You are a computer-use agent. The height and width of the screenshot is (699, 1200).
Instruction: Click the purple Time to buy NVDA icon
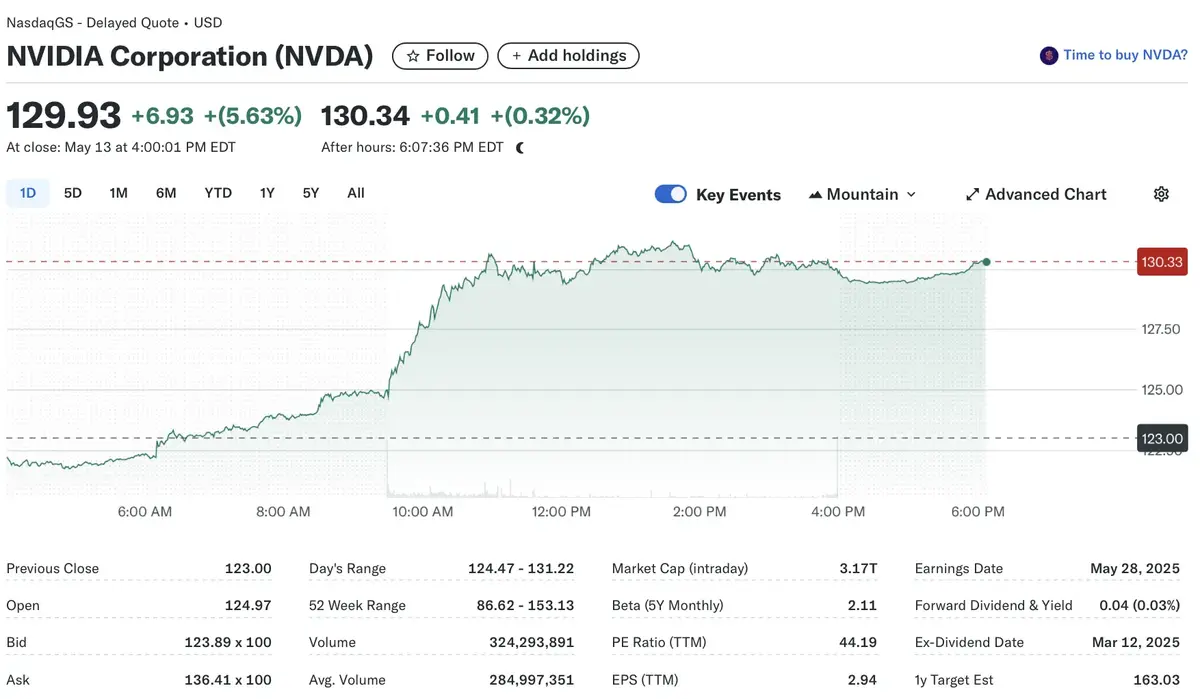(1048, 56)
